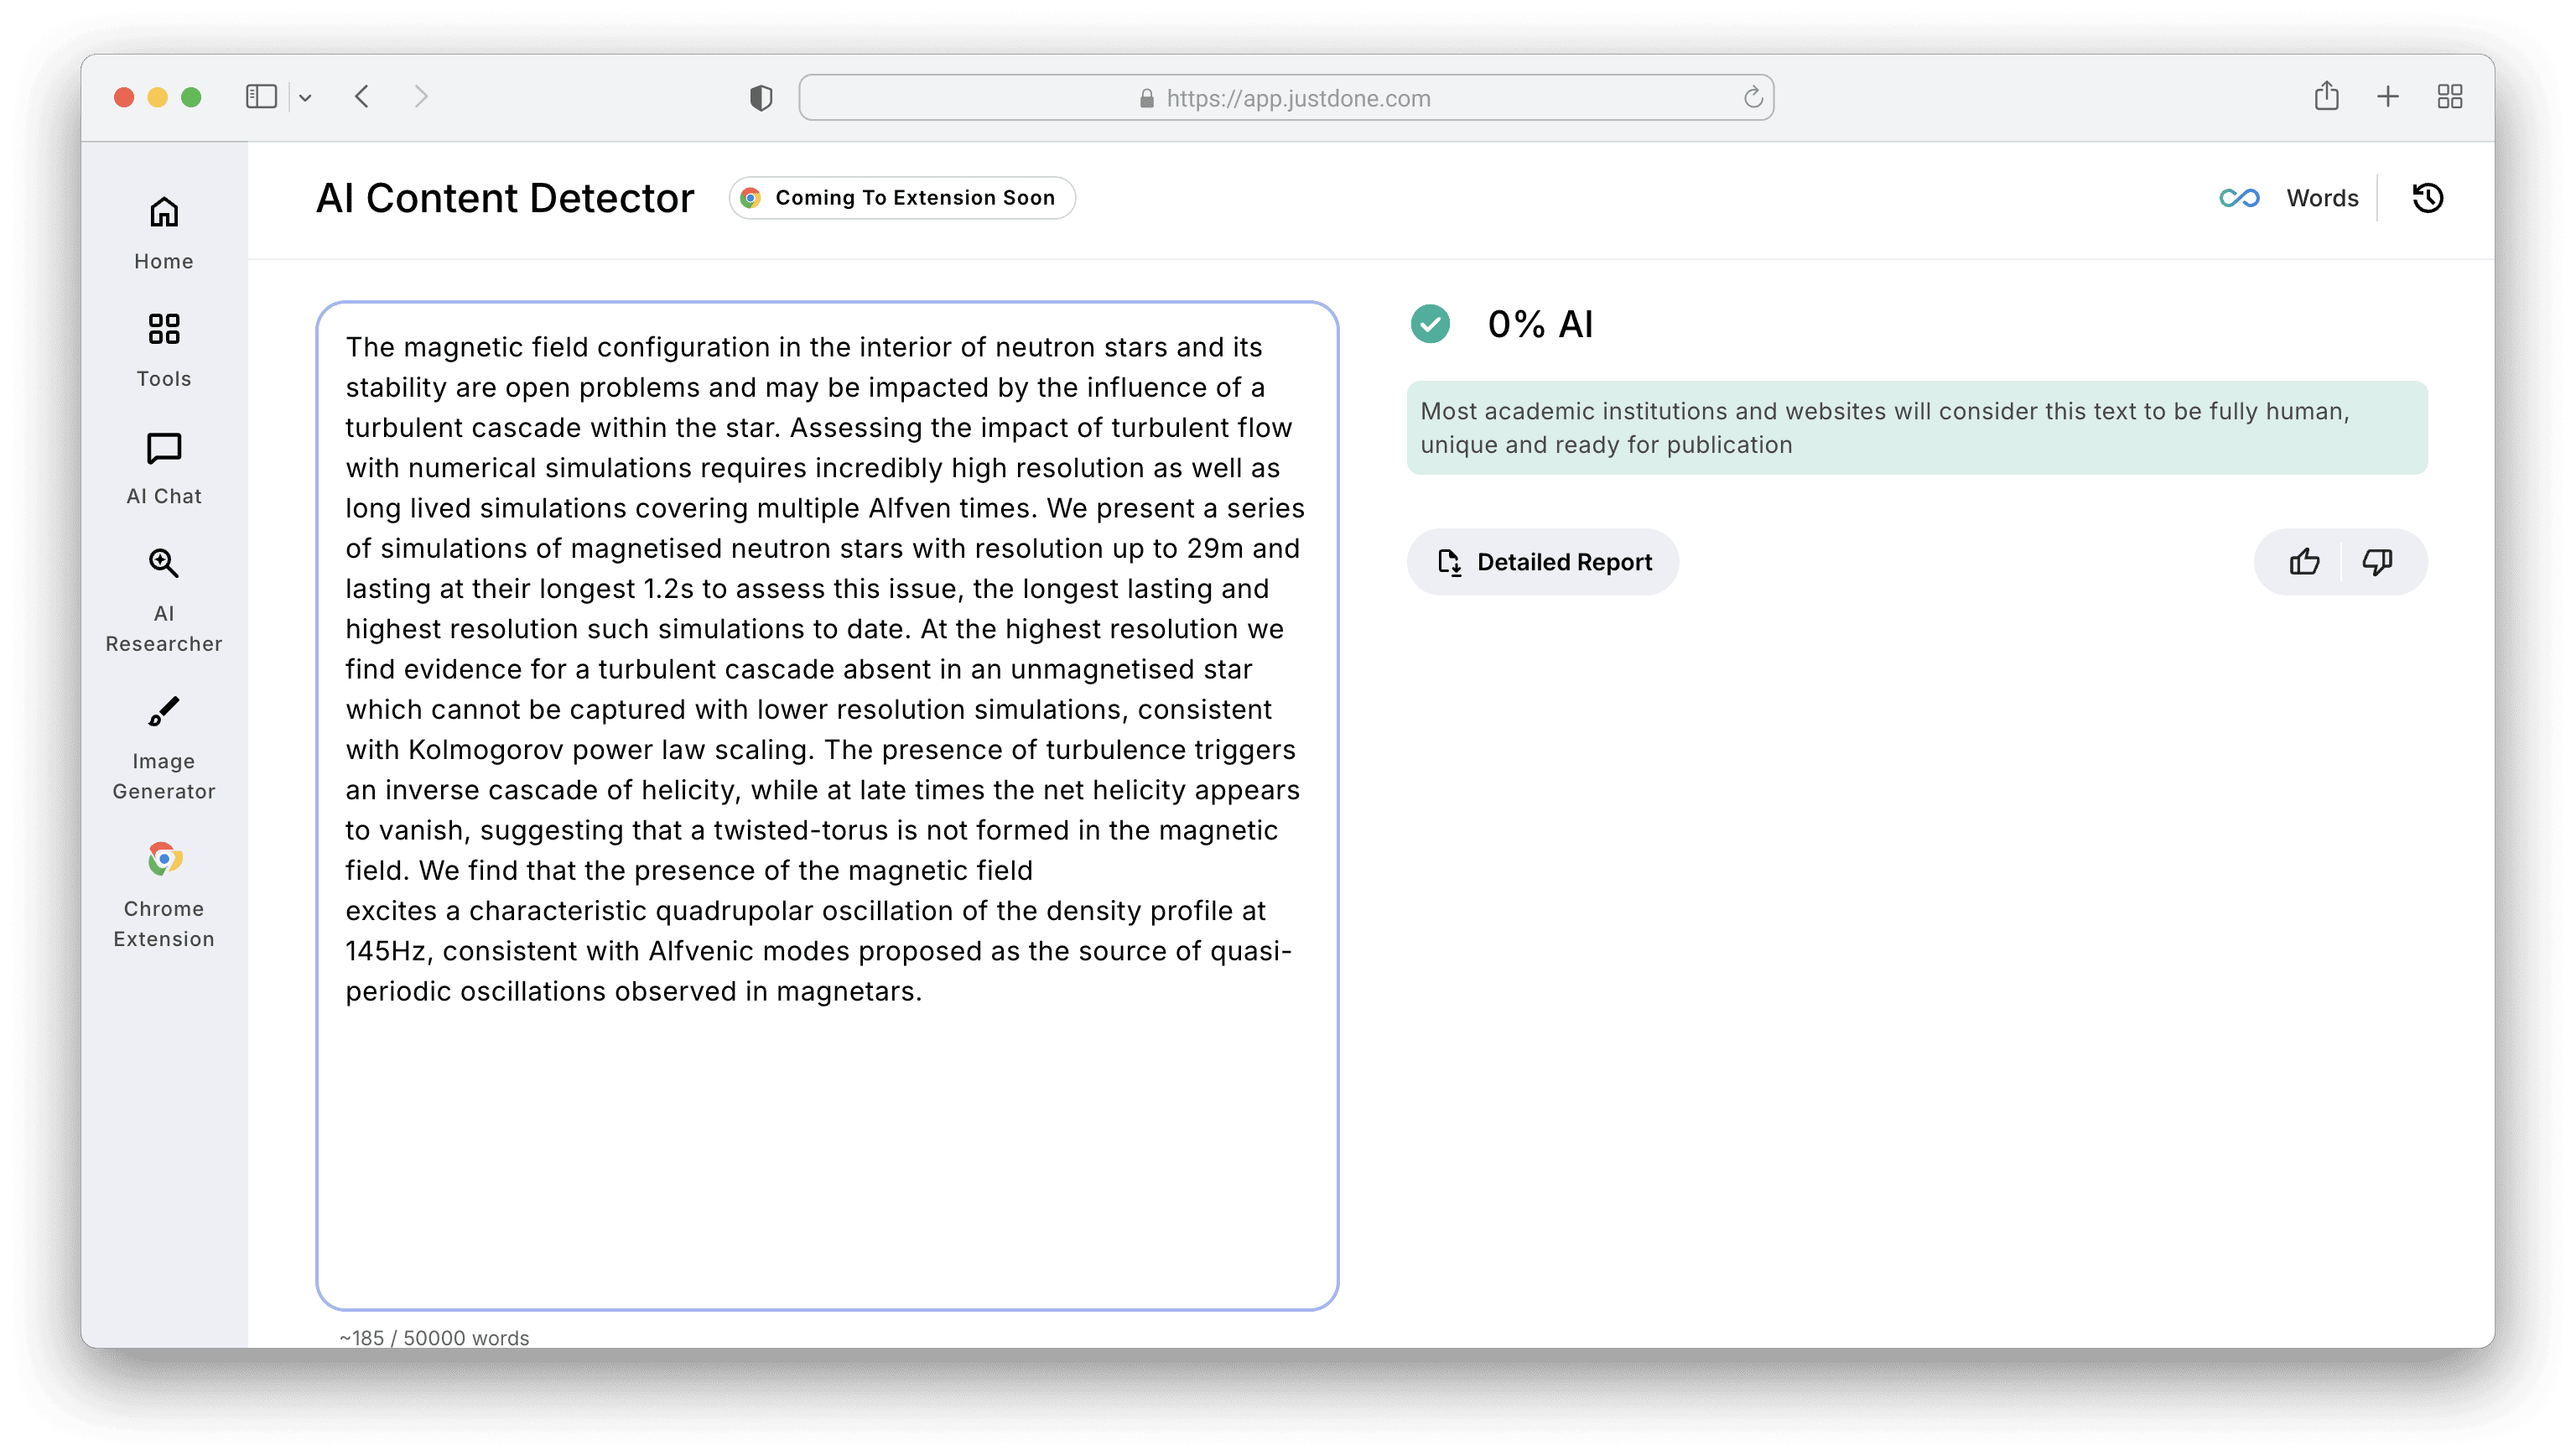Go to Home in sidebar
Viewport: 2576px width, 1456px height.
point(164,232)
